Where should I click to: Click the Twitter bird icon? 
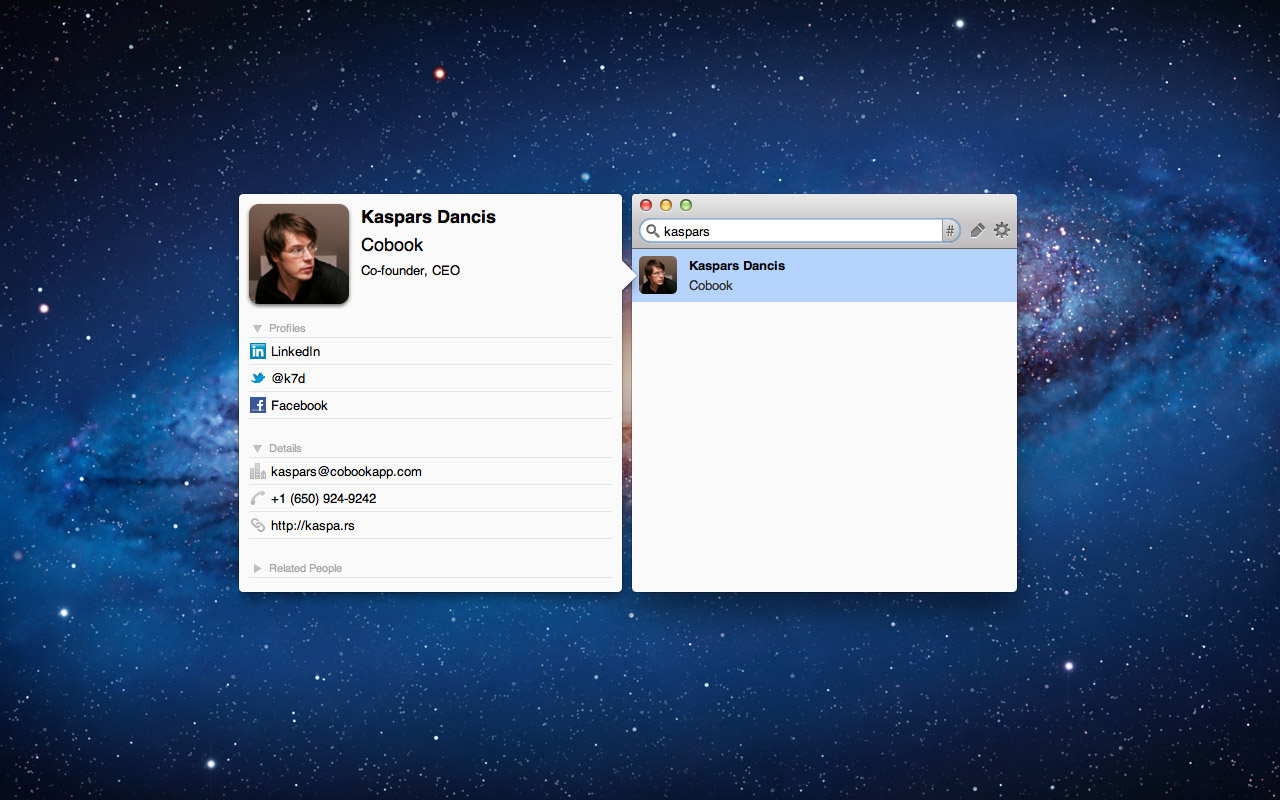click(258, 379)
